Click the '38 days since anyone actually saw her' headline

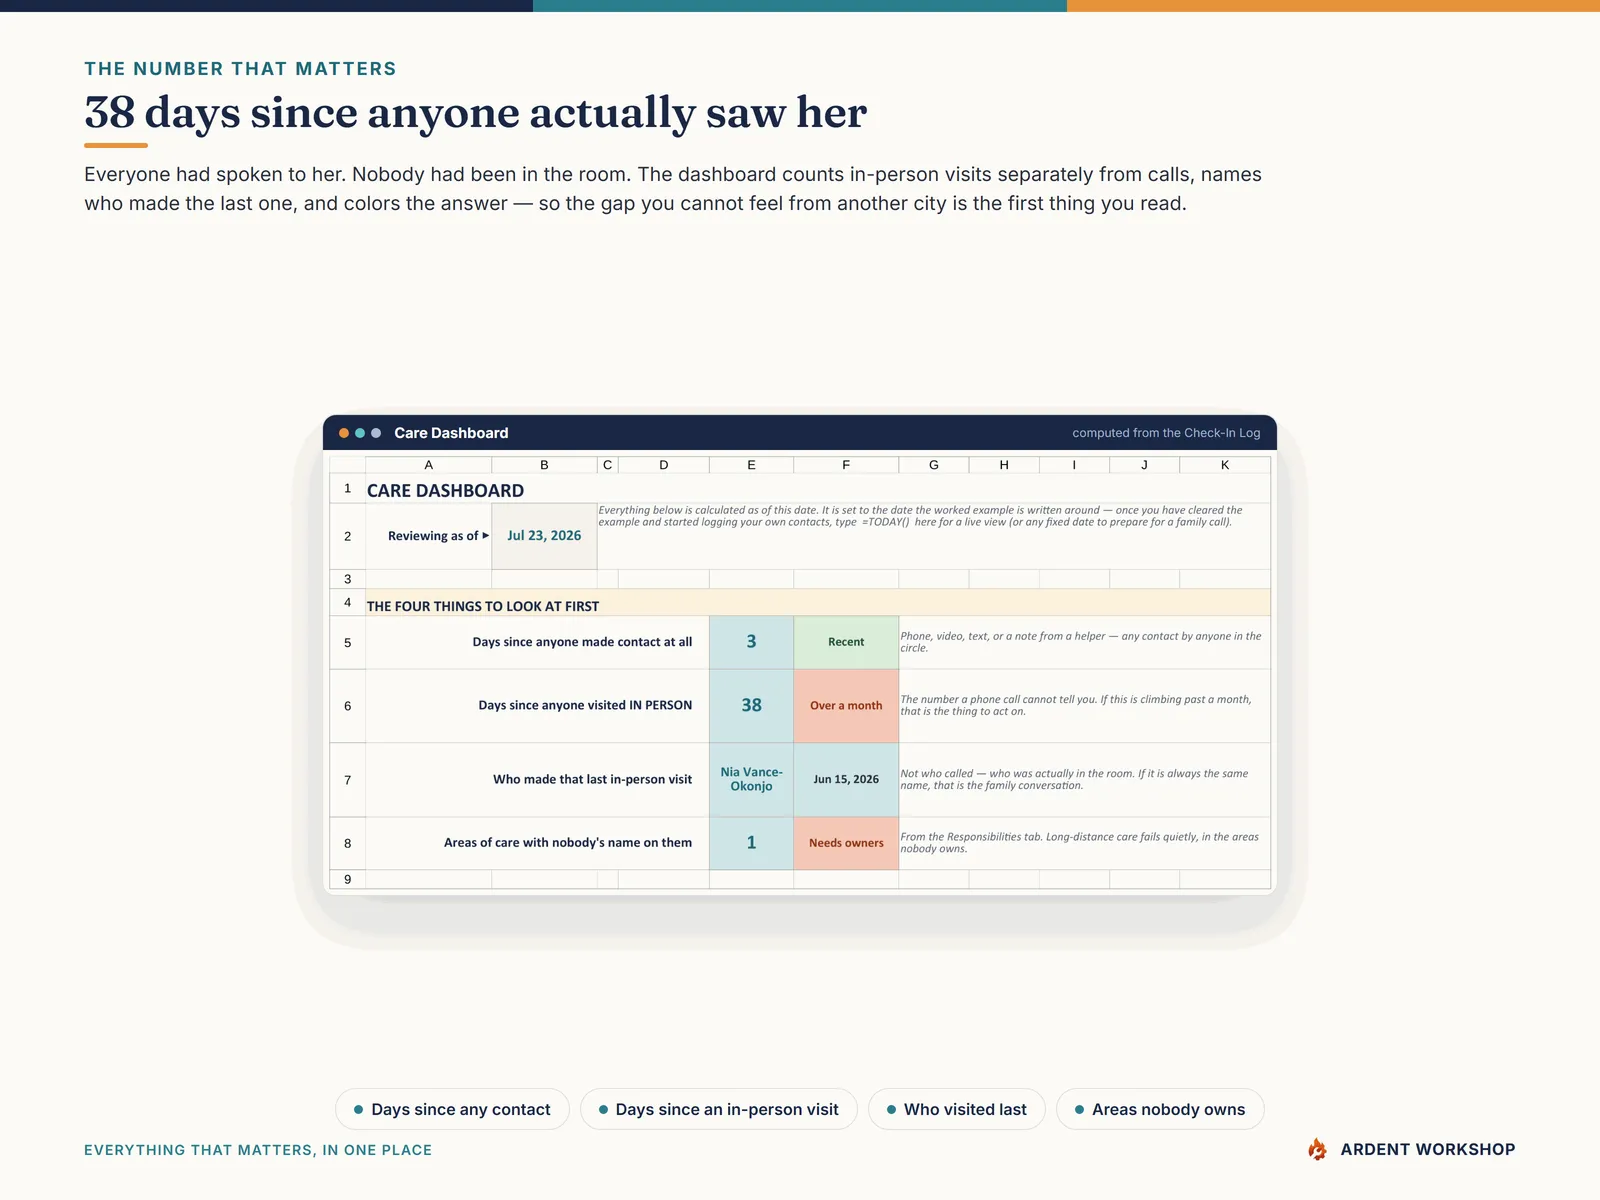click(475, 113)
